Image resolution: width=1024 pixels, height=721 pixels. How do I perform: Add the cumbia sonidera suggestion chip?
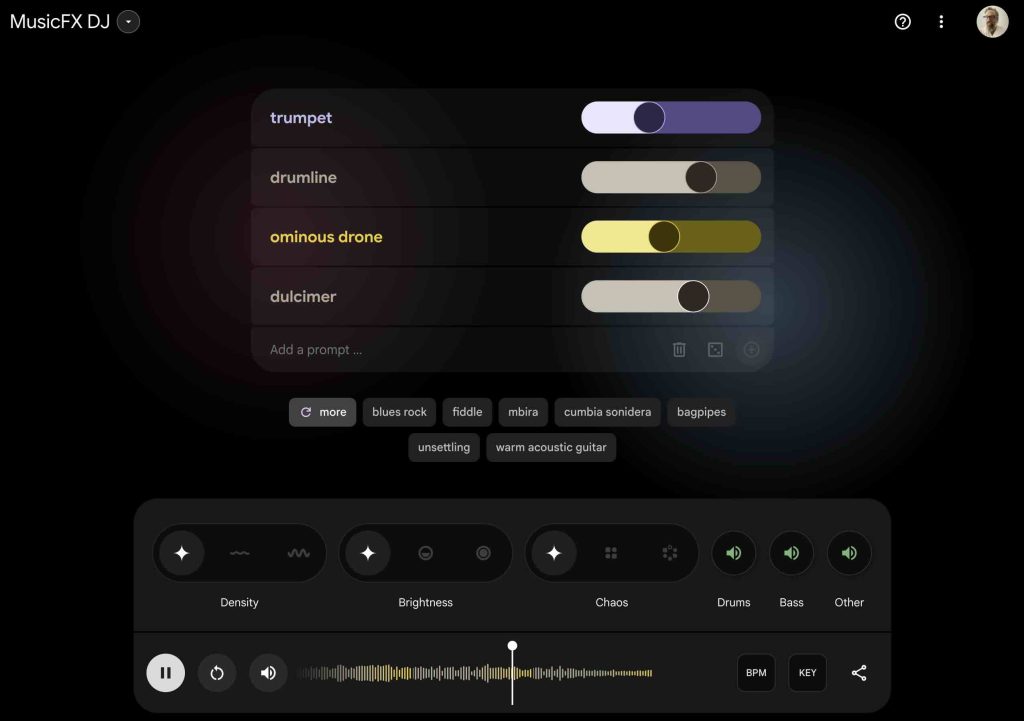point(607,412)
